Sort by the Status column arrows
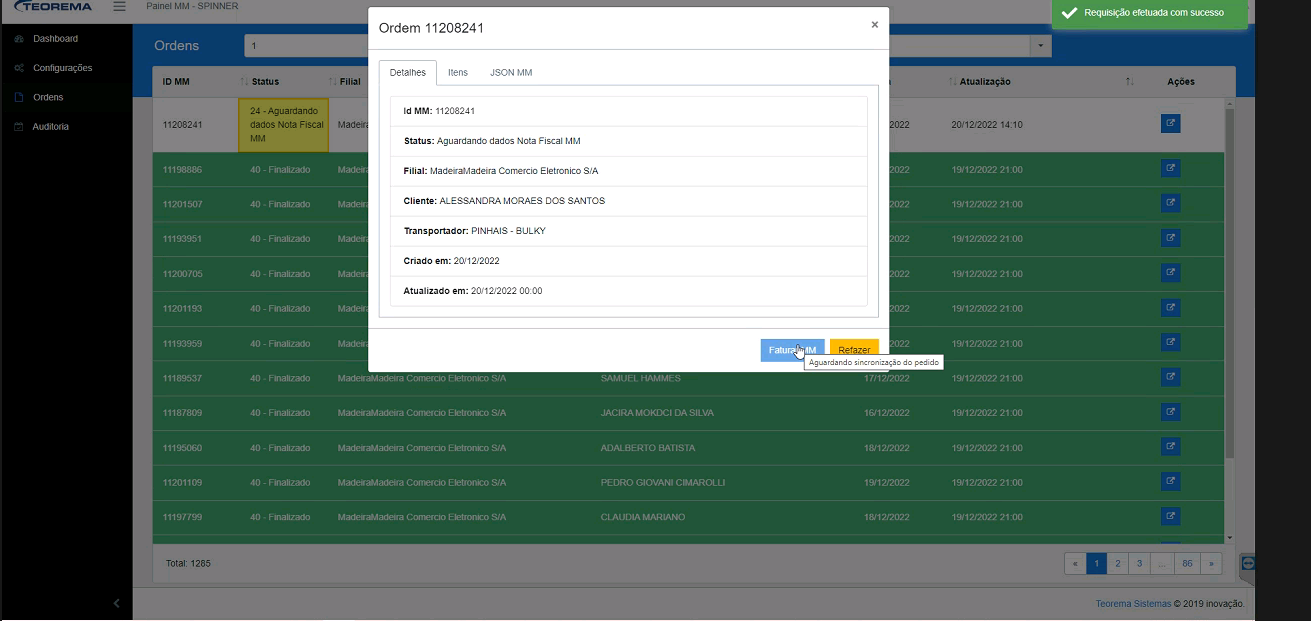Viewport: 1311px width, 621px height. [x=245, y=81]
